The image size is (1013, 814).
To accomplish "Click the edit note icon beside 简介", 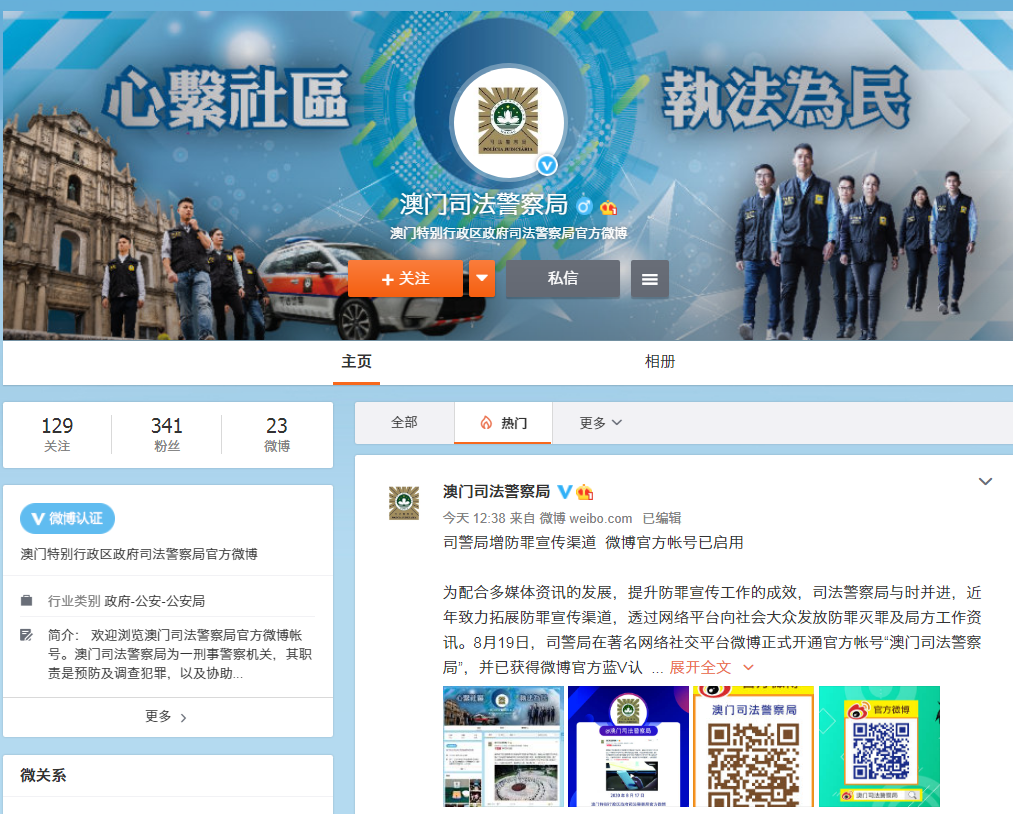I will [26, 635].
